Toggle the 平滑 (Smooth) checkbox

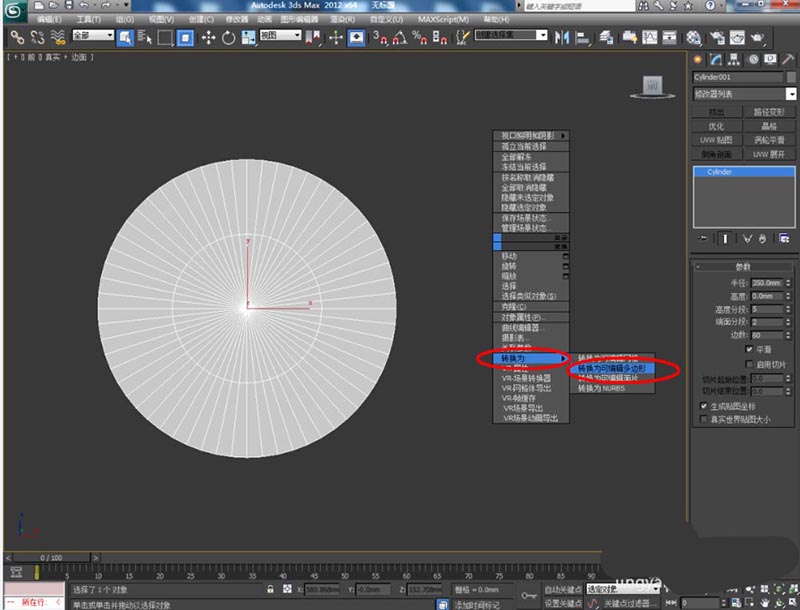749,349
